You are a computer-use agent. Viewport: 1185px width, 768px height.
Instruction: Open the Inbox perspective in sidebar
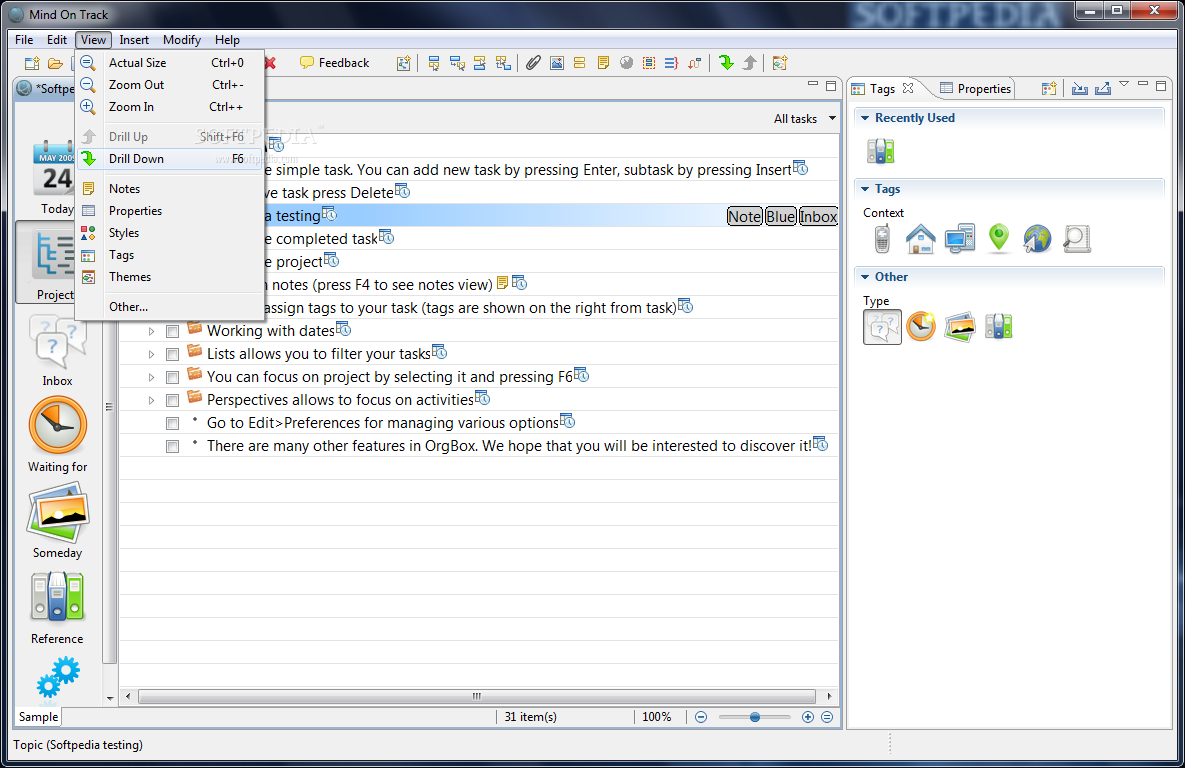[57, 351]
